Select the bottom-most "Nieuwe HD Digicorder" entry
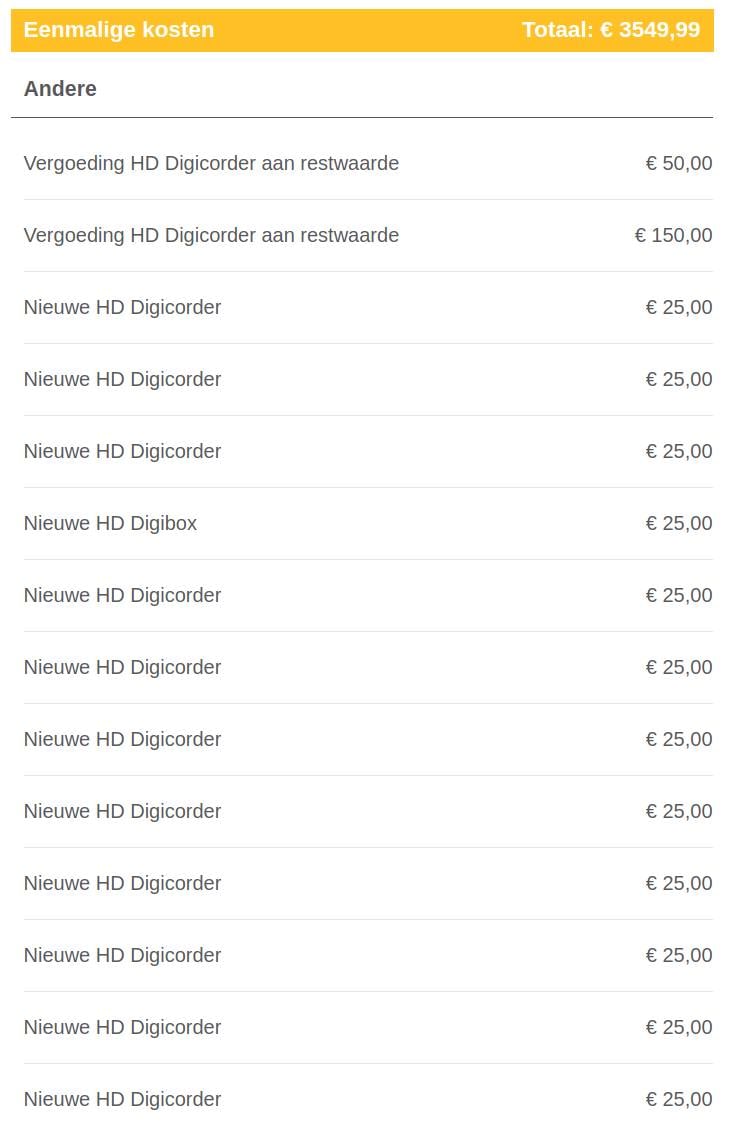 (x=122, y=1099)
